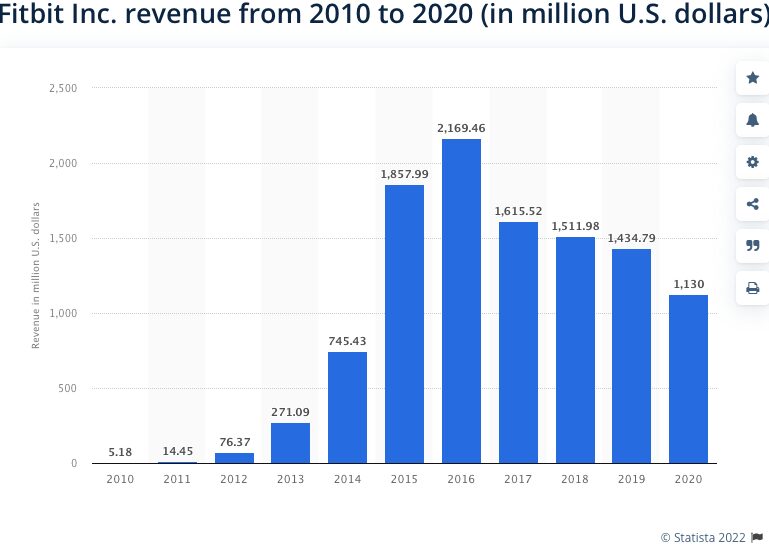The width and height of the screenshot is (769, 549).
Task: Open the gear settings icon
Action: [x=752, y=162]
